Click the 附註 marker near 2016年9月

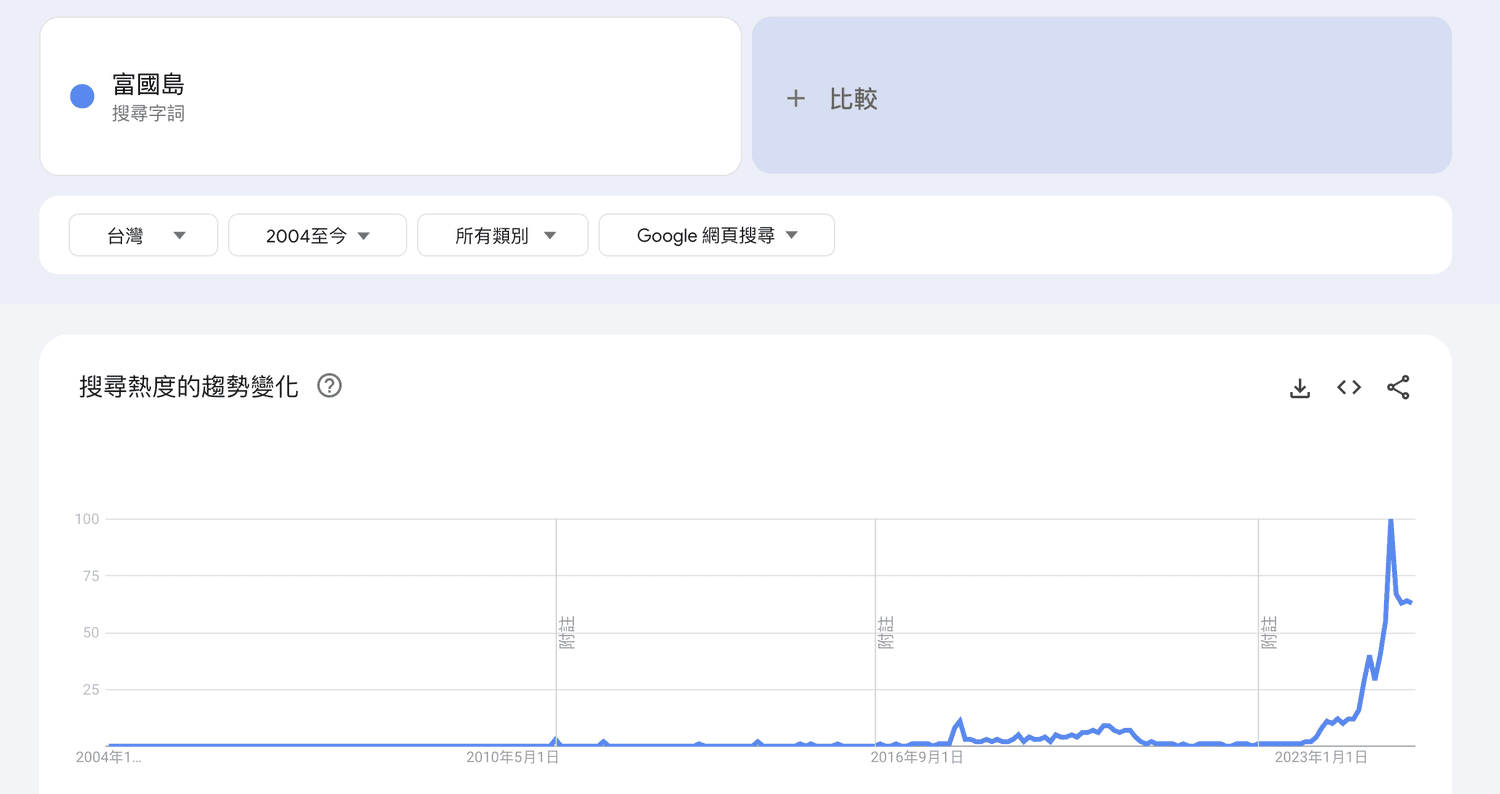point(886,633)
